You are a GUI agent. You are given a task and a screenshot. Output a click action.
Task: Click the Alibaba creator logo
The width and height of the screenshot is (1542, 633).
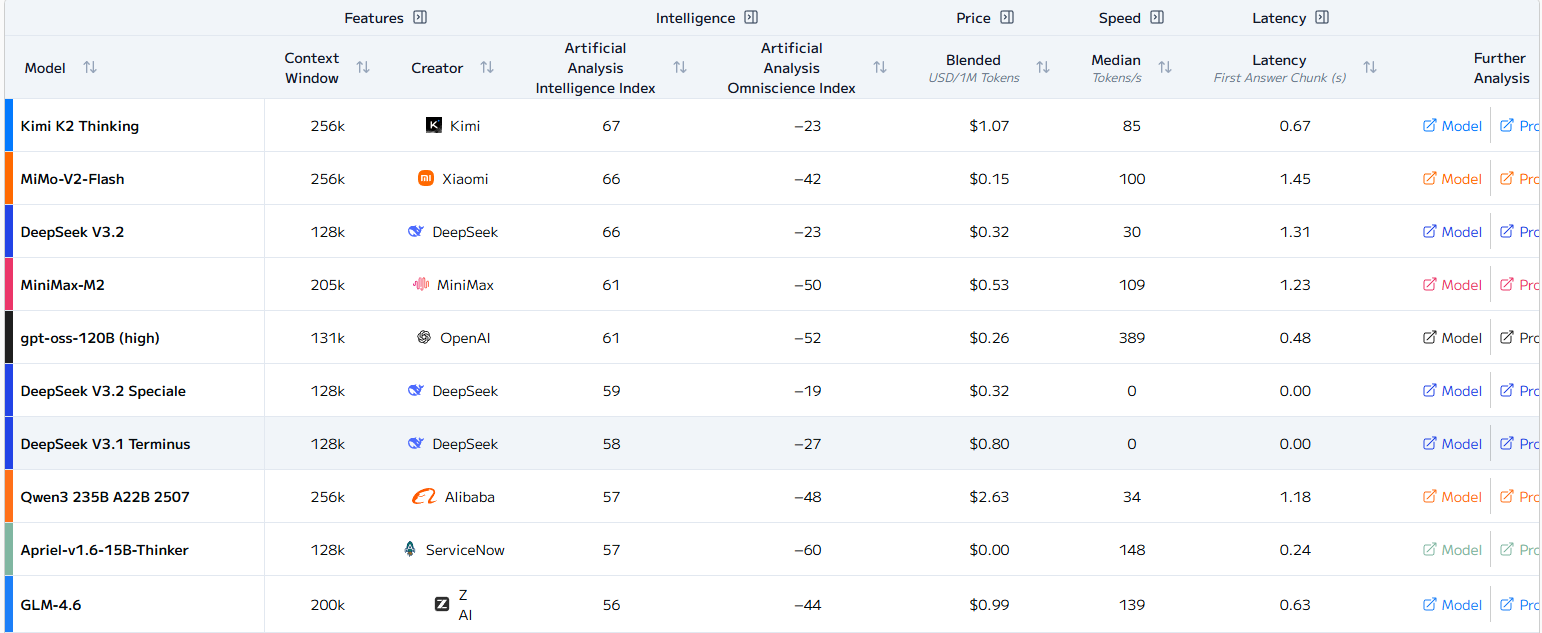tap(424, 497)
